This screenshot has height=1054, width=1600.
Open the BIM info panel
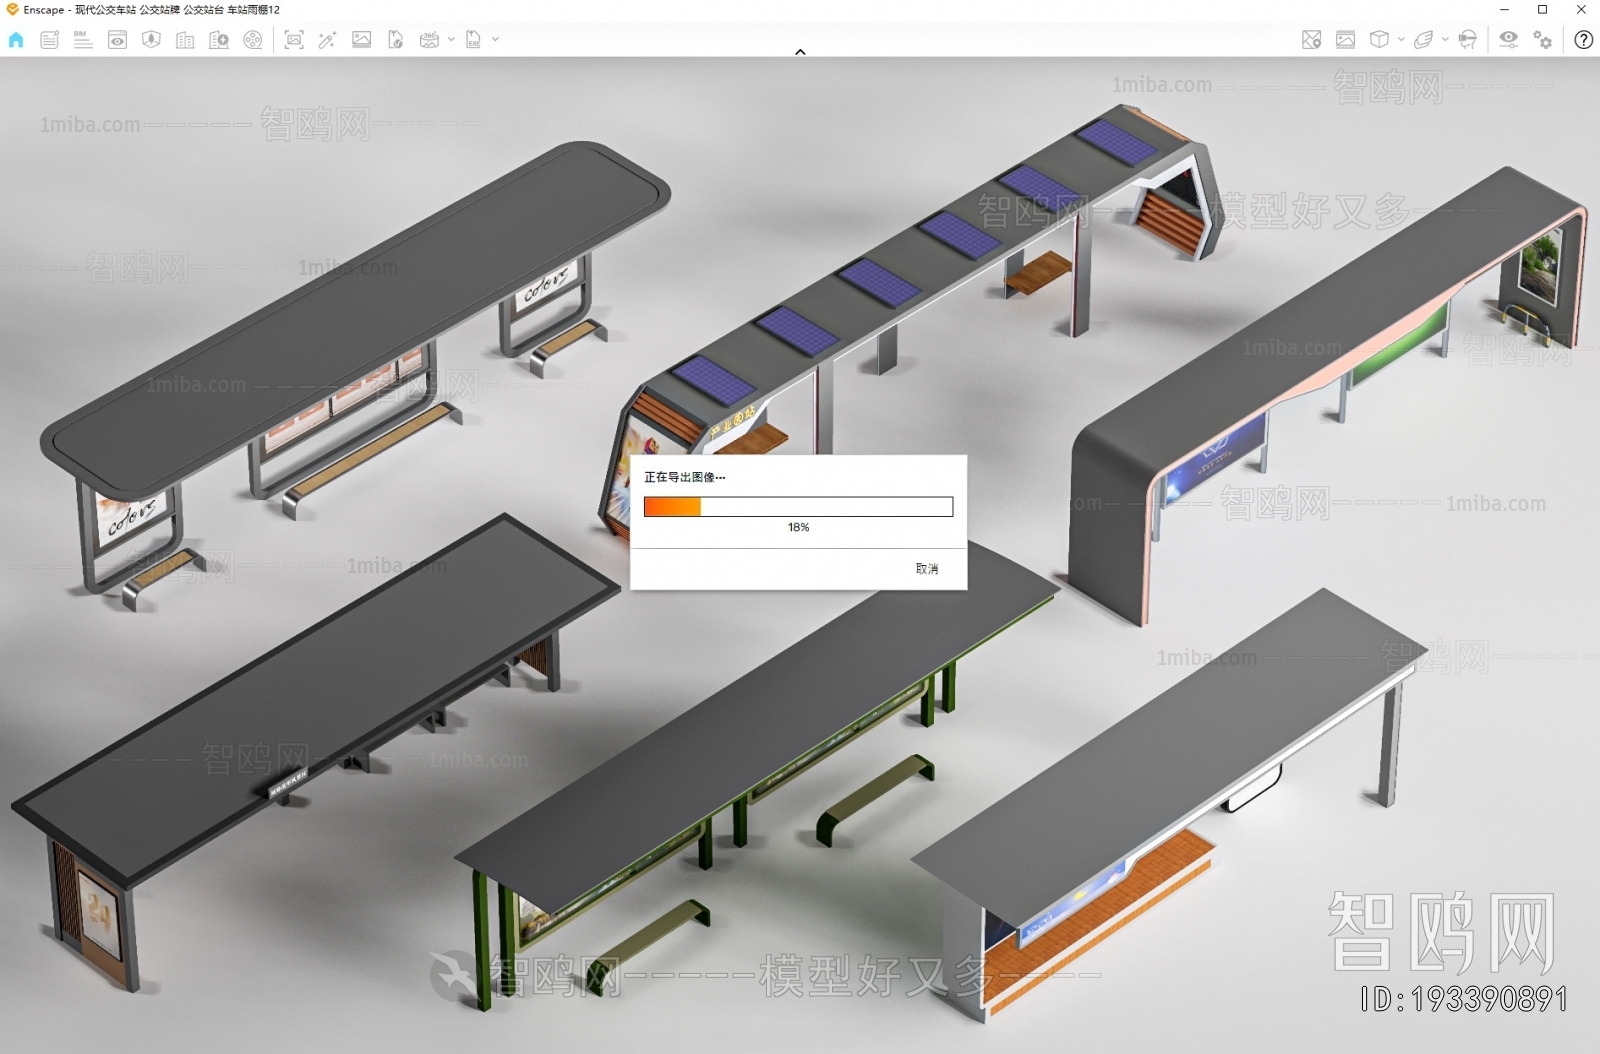coord(83,40)
